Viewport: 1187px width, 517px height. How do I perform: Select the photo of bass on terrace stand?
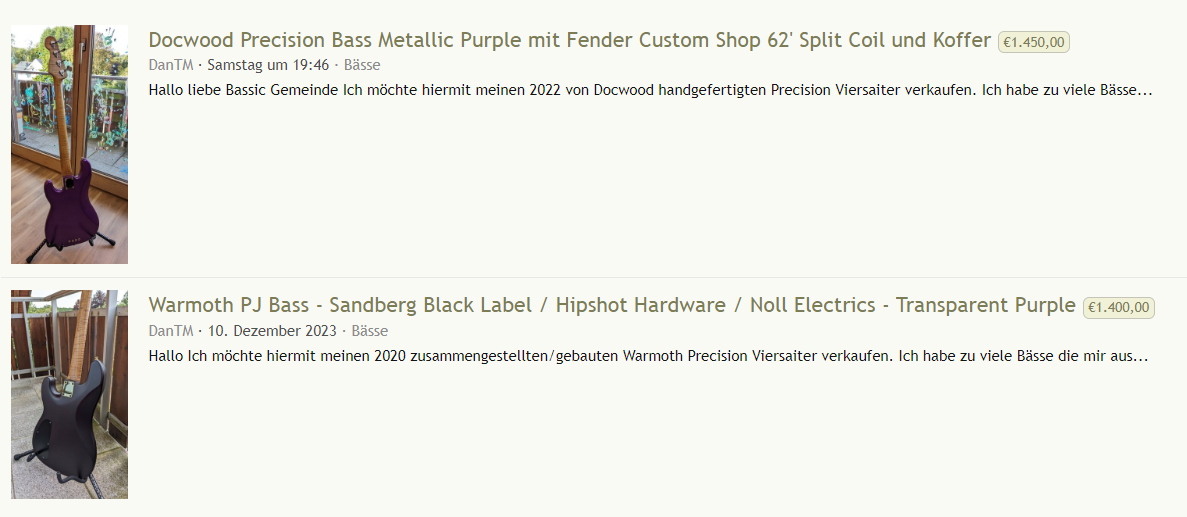(69, 394)
